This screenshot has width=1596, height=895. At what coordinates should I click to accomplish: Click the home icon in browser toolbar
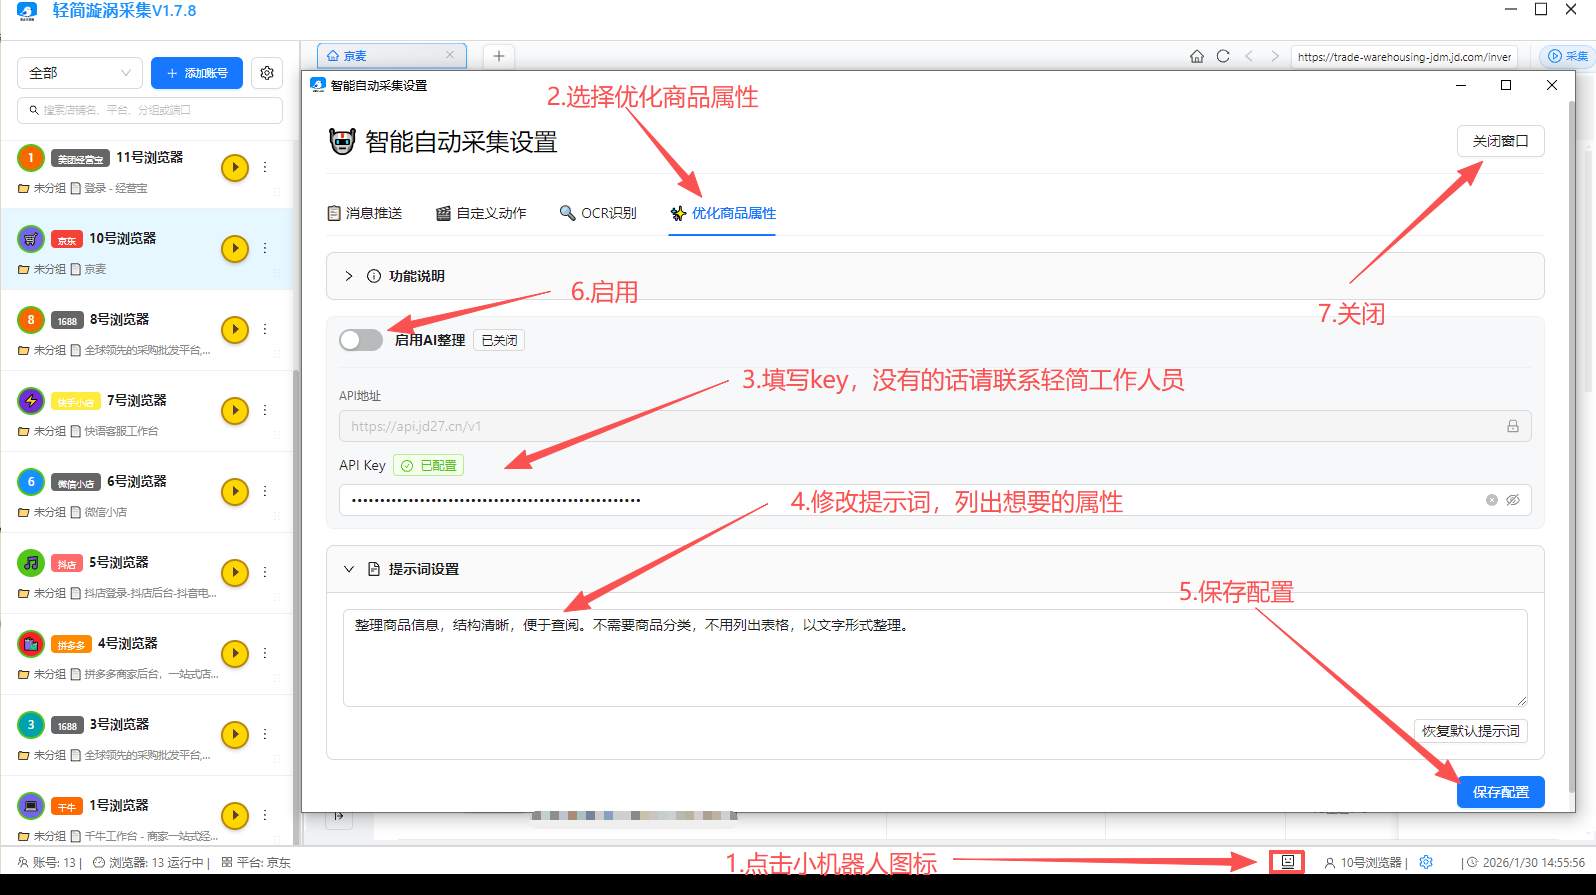pyautogui.click(x=1196, y=56)
